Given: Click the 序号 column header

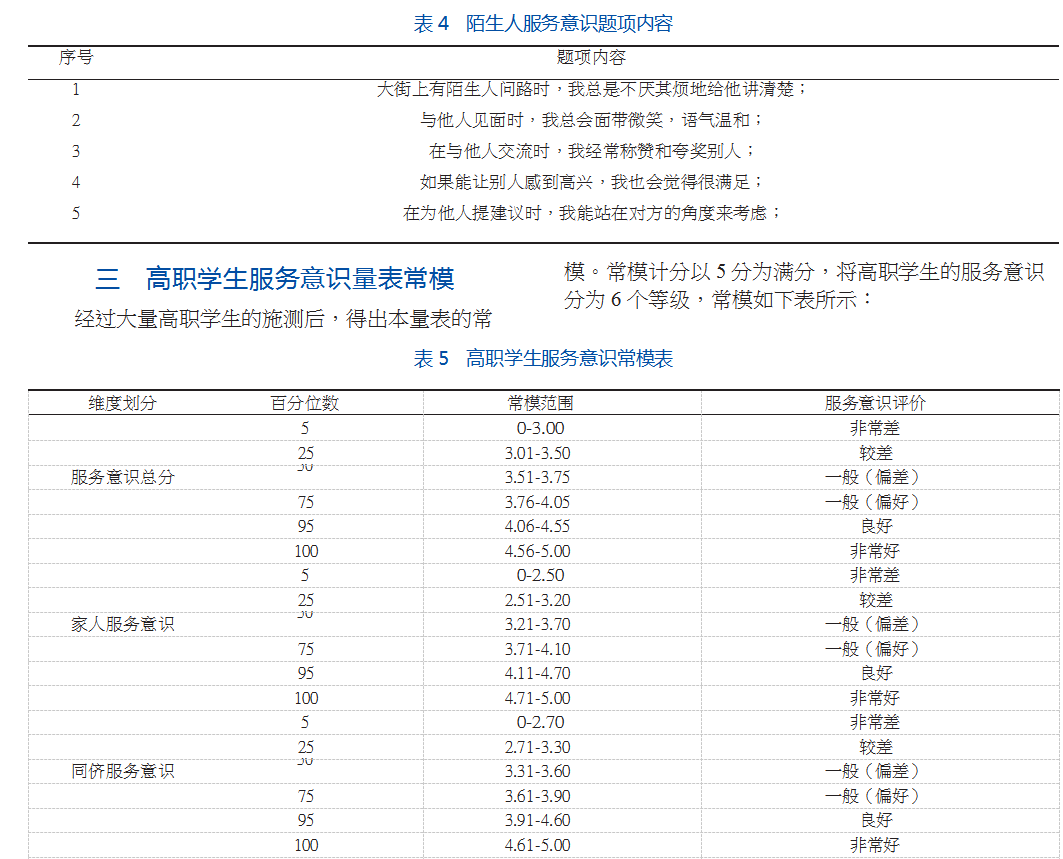Looking at the screenshot, I should [x=76, y=58].
